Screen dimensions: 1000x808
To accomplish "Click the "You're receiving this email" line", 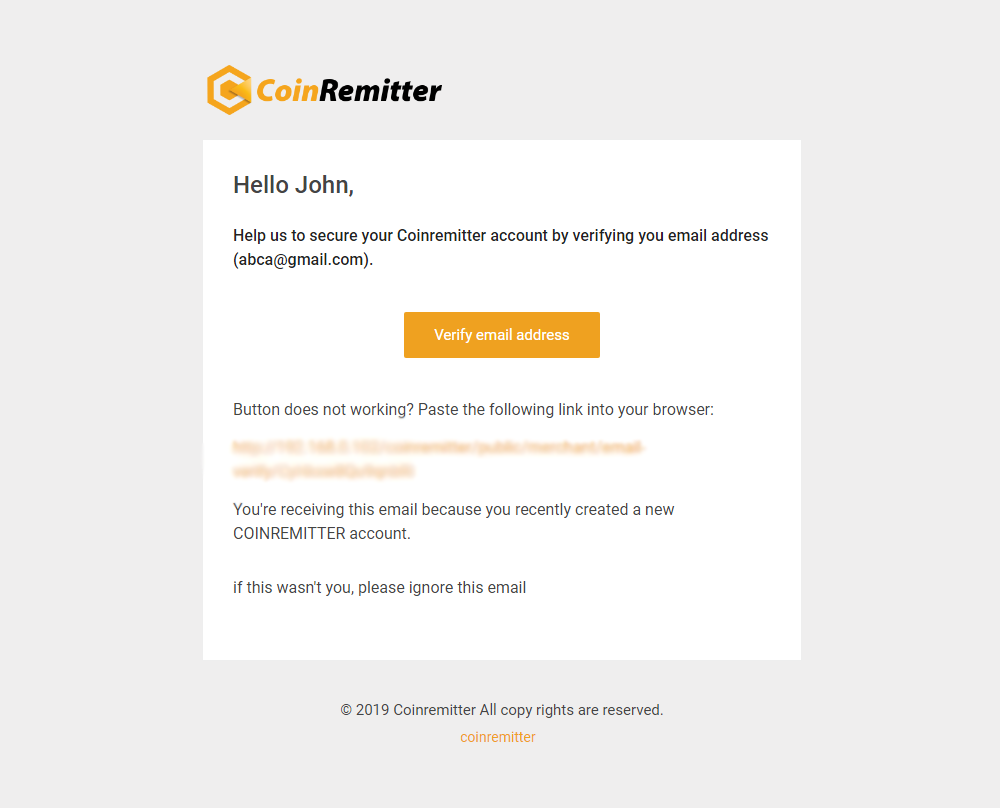I will (x=453, y=510).
